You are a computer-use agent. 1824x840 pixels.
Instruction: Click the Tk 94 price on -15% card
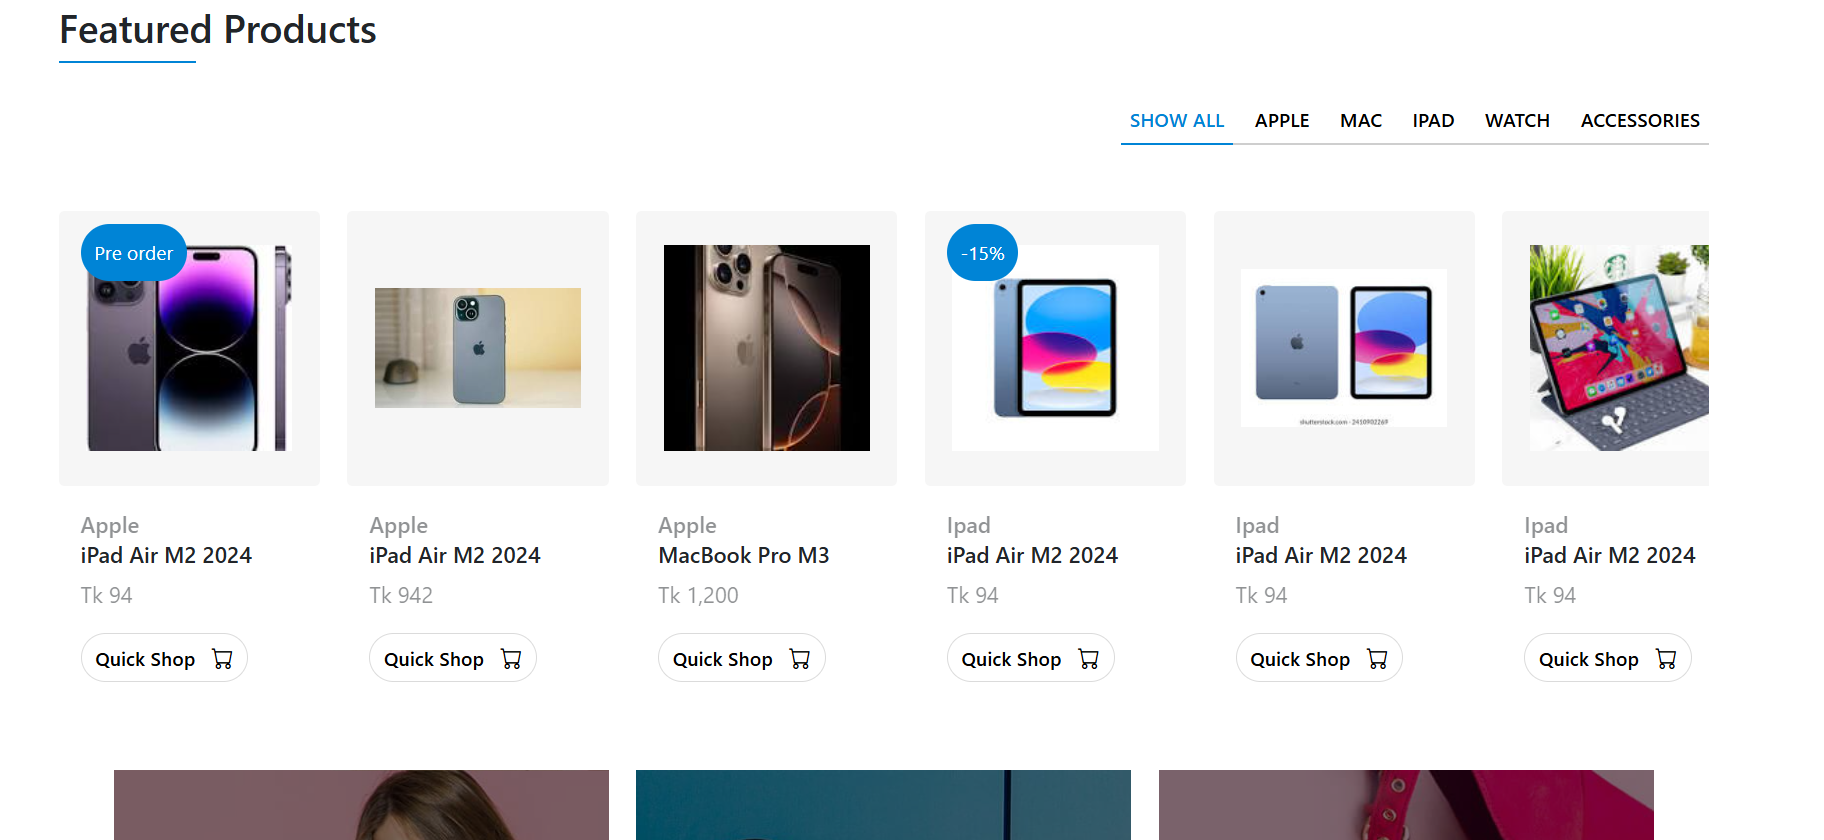pos(973,595)
